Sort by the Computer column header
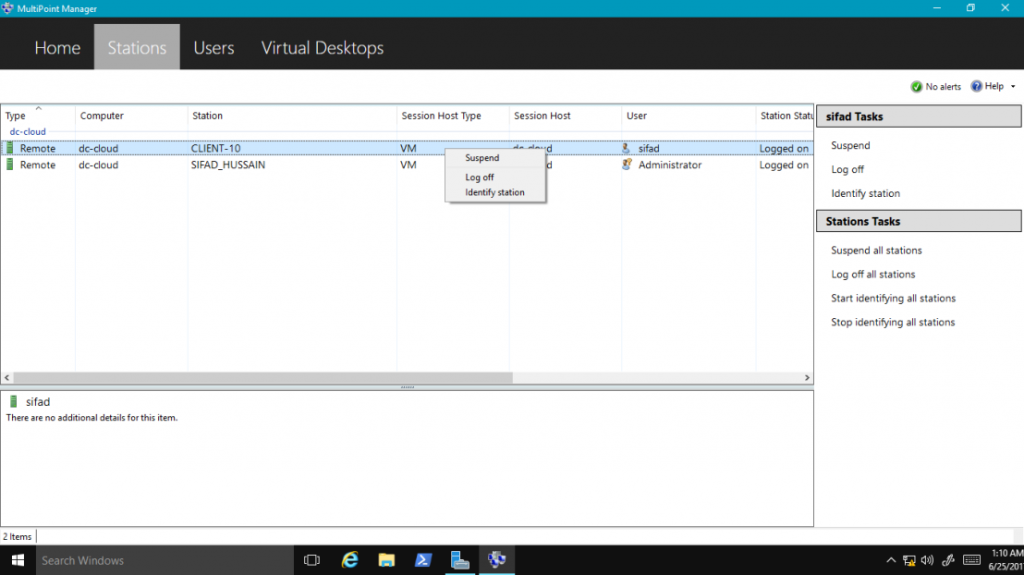This screenshot has height=575, width=1024. click(131, 116)
